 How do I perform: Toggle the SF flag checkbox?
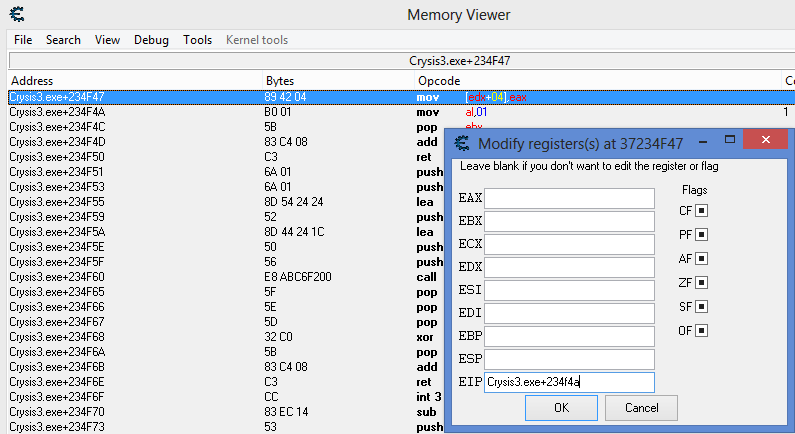point(701,306)
